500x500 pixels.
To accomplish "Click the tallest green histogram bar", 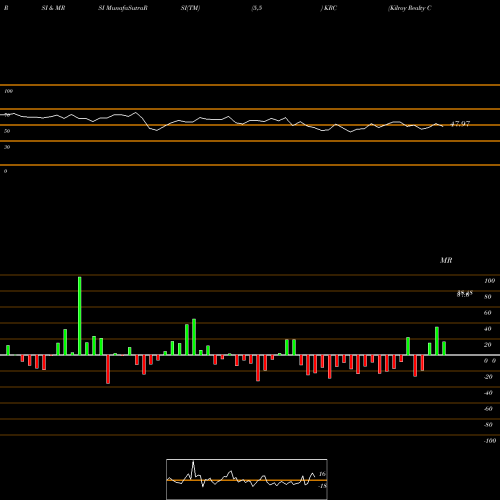I will point(80,316).
